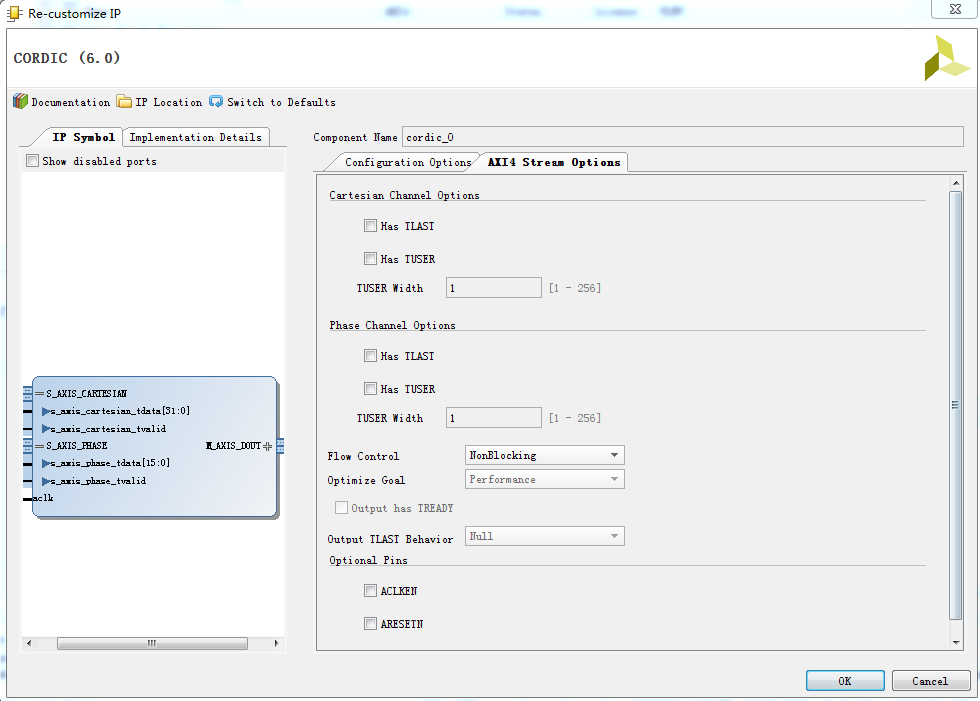980x701 pixels.
Task: Click the OK button
Action: pyautogui.click(x=845, y=680)
